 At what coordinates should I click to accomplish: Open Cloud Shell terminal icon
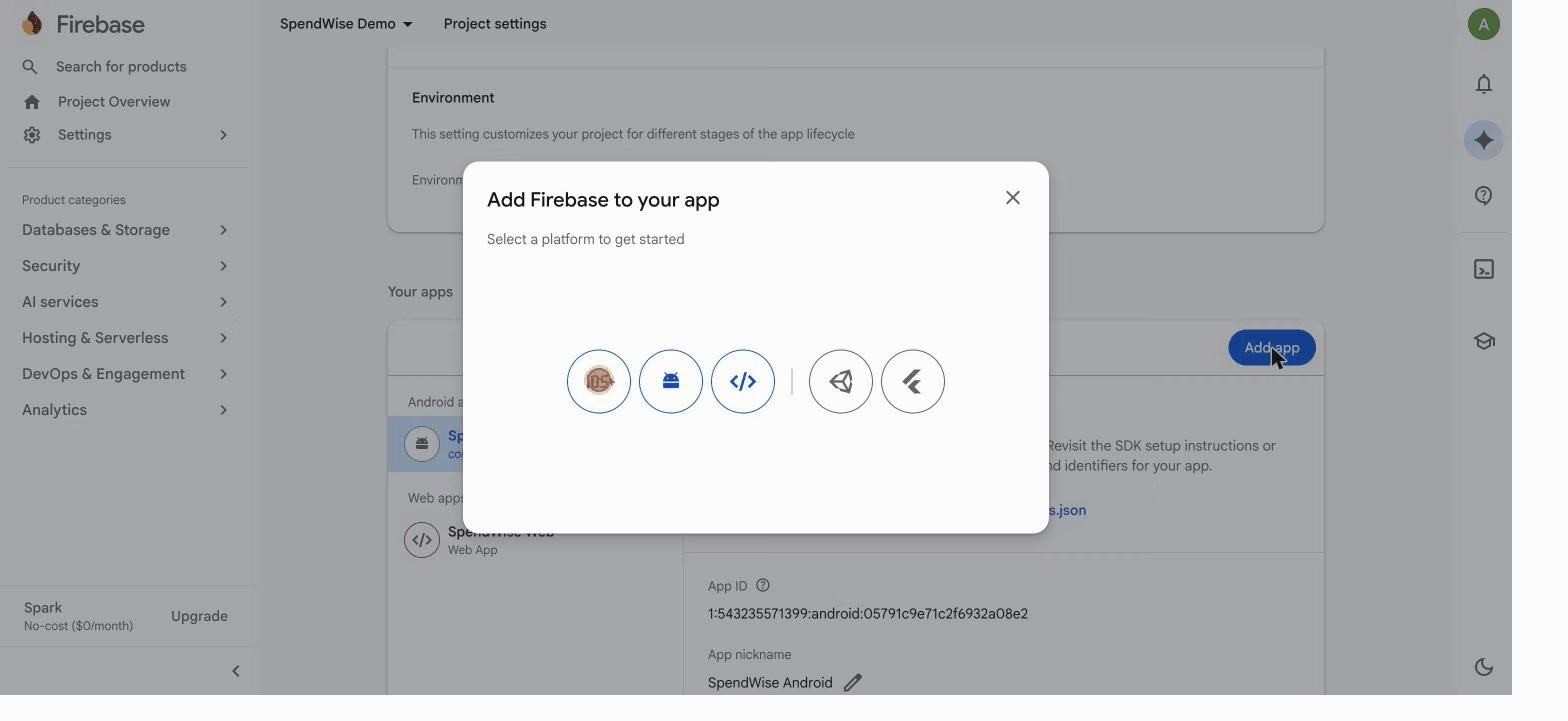tap(1484, 270)
